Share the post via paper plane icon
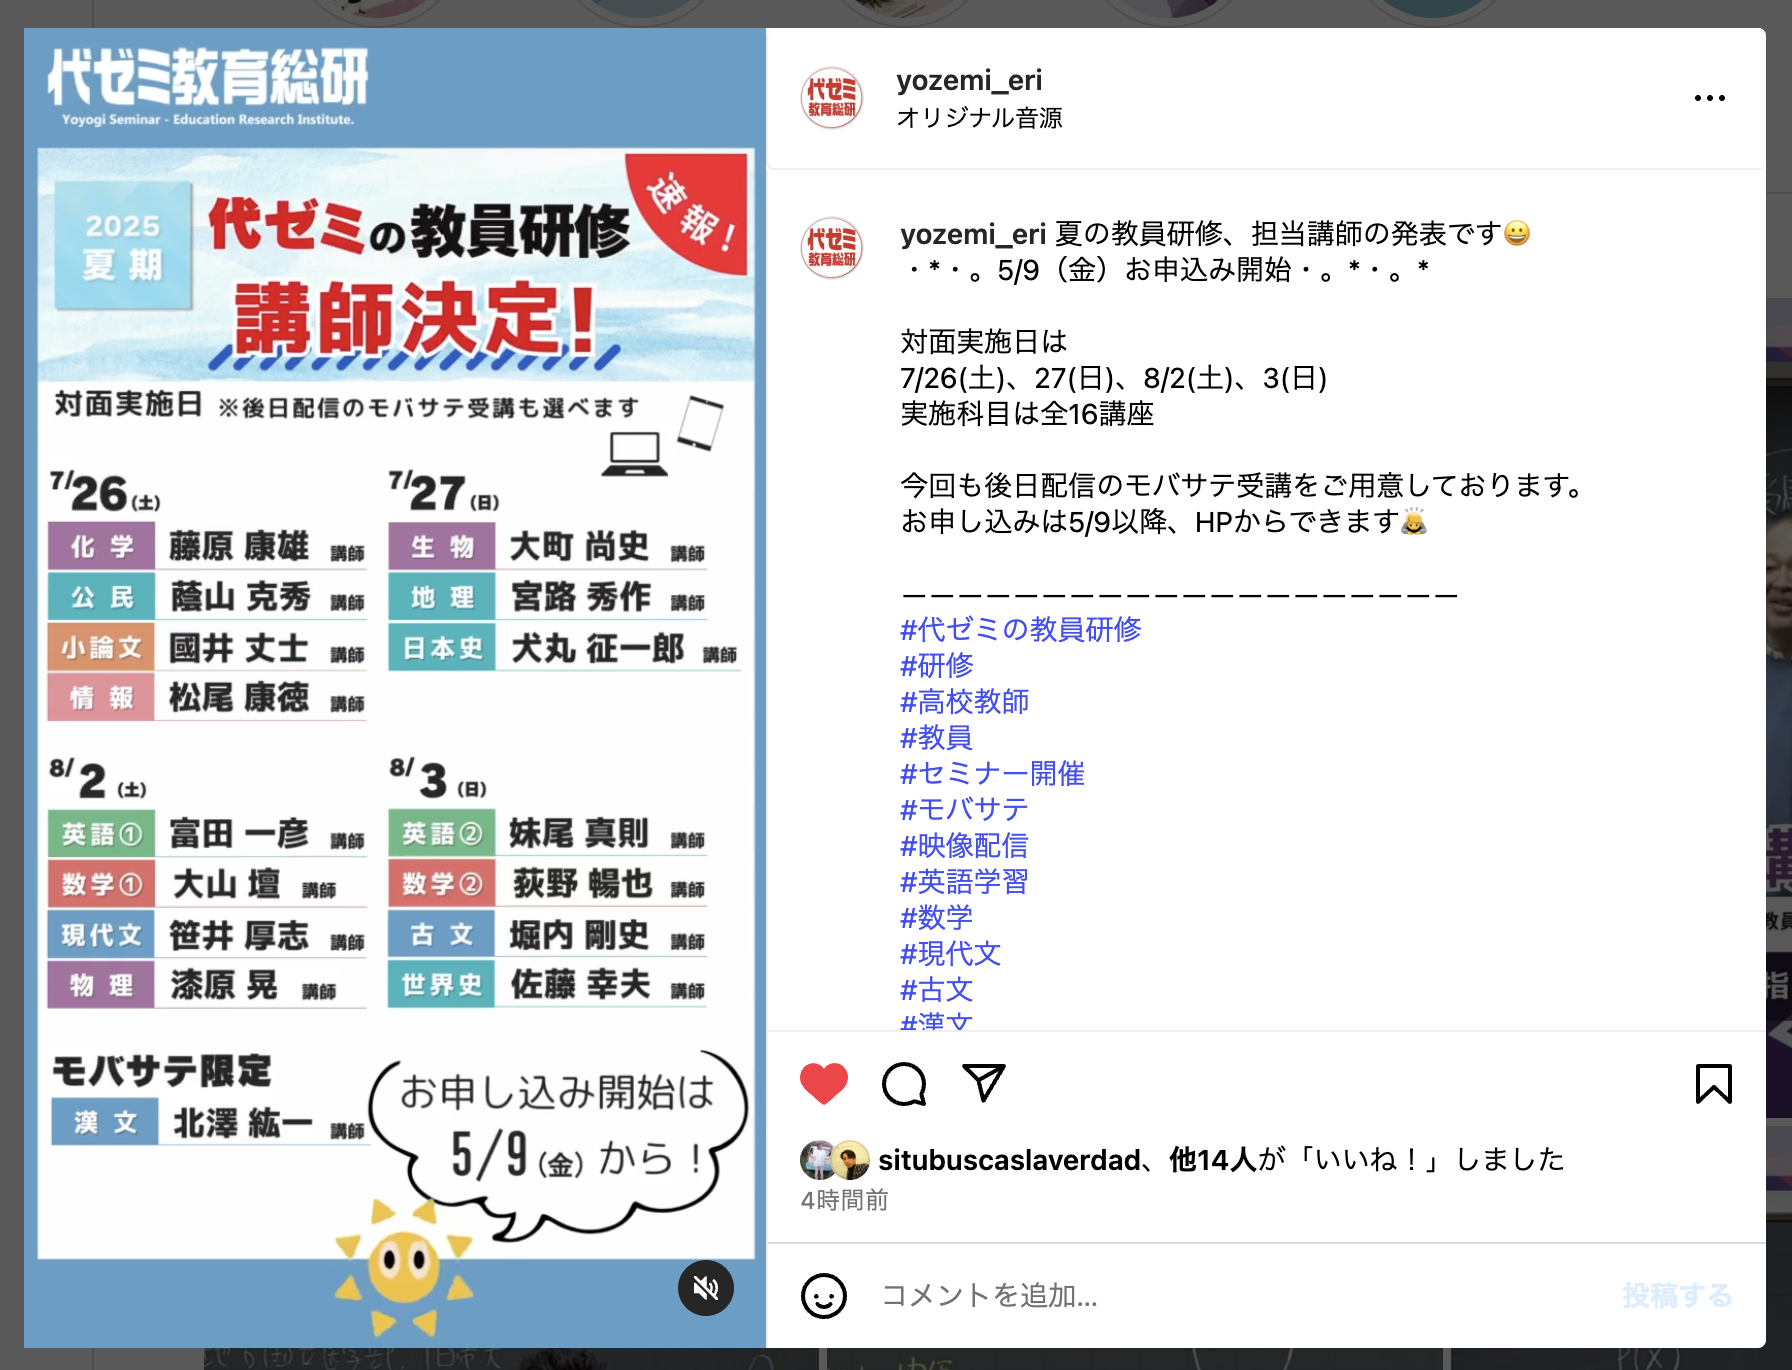1792x1370 pixels. (x=983, y=1083)
